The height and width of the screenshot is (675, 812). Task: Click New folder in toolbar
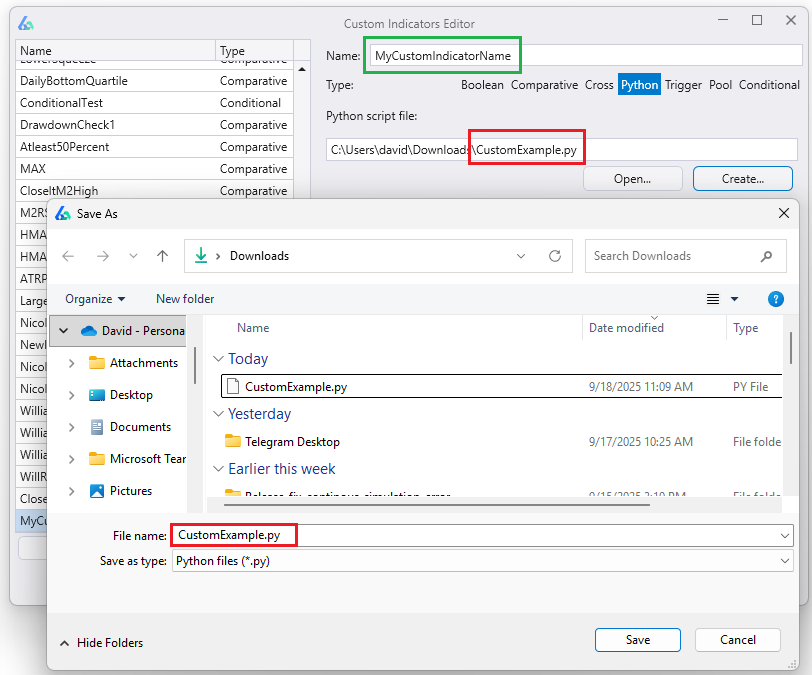click(x=185, y=299)
